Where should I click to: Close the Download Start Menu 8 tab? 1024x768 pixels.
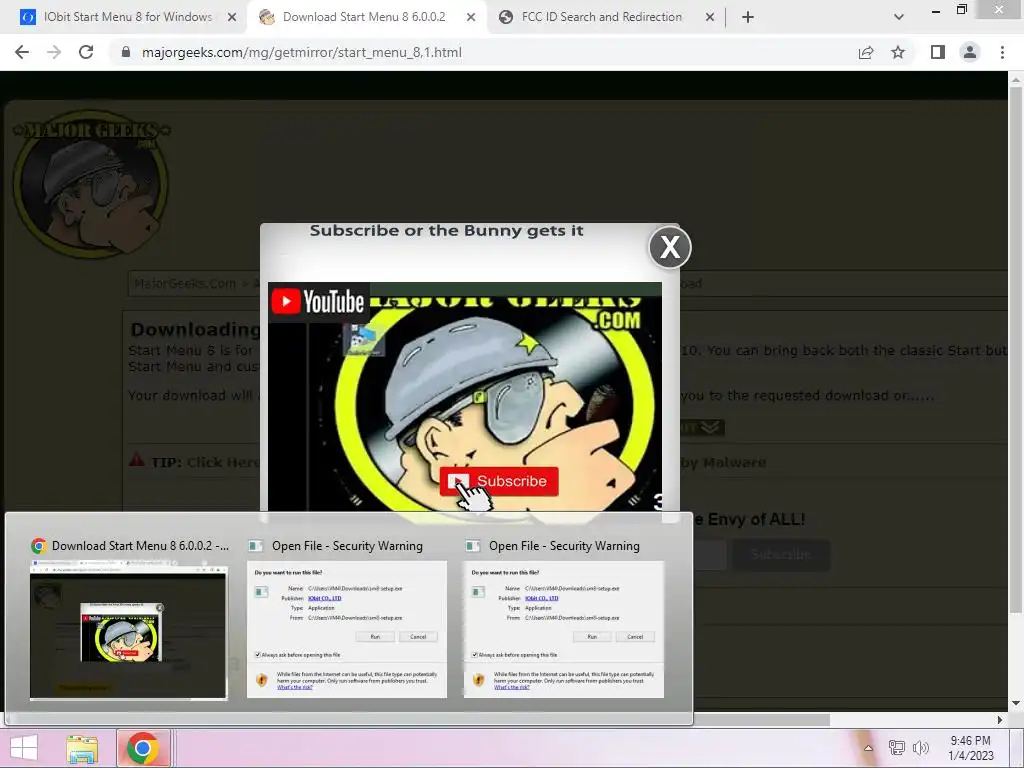[x=471, y=17]
